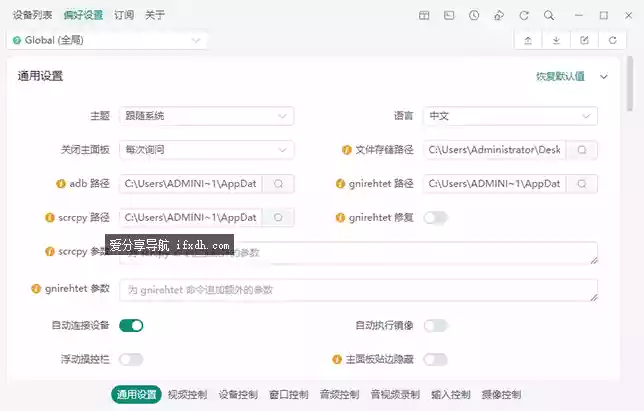Open the 主题 dropdown showing 跟随系统
Viewport: 644px width, 411px height.
207,116
